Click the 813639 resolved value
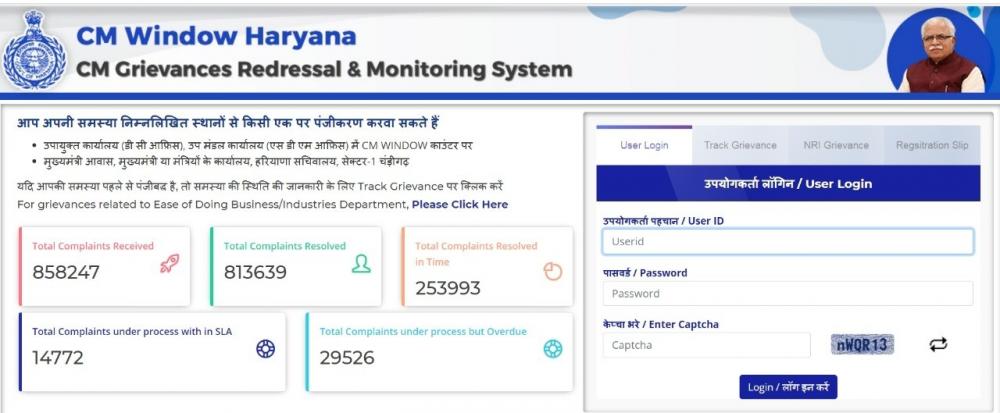Image resolution: width=1000 pixels, height=413 pixels. point(255,272)
